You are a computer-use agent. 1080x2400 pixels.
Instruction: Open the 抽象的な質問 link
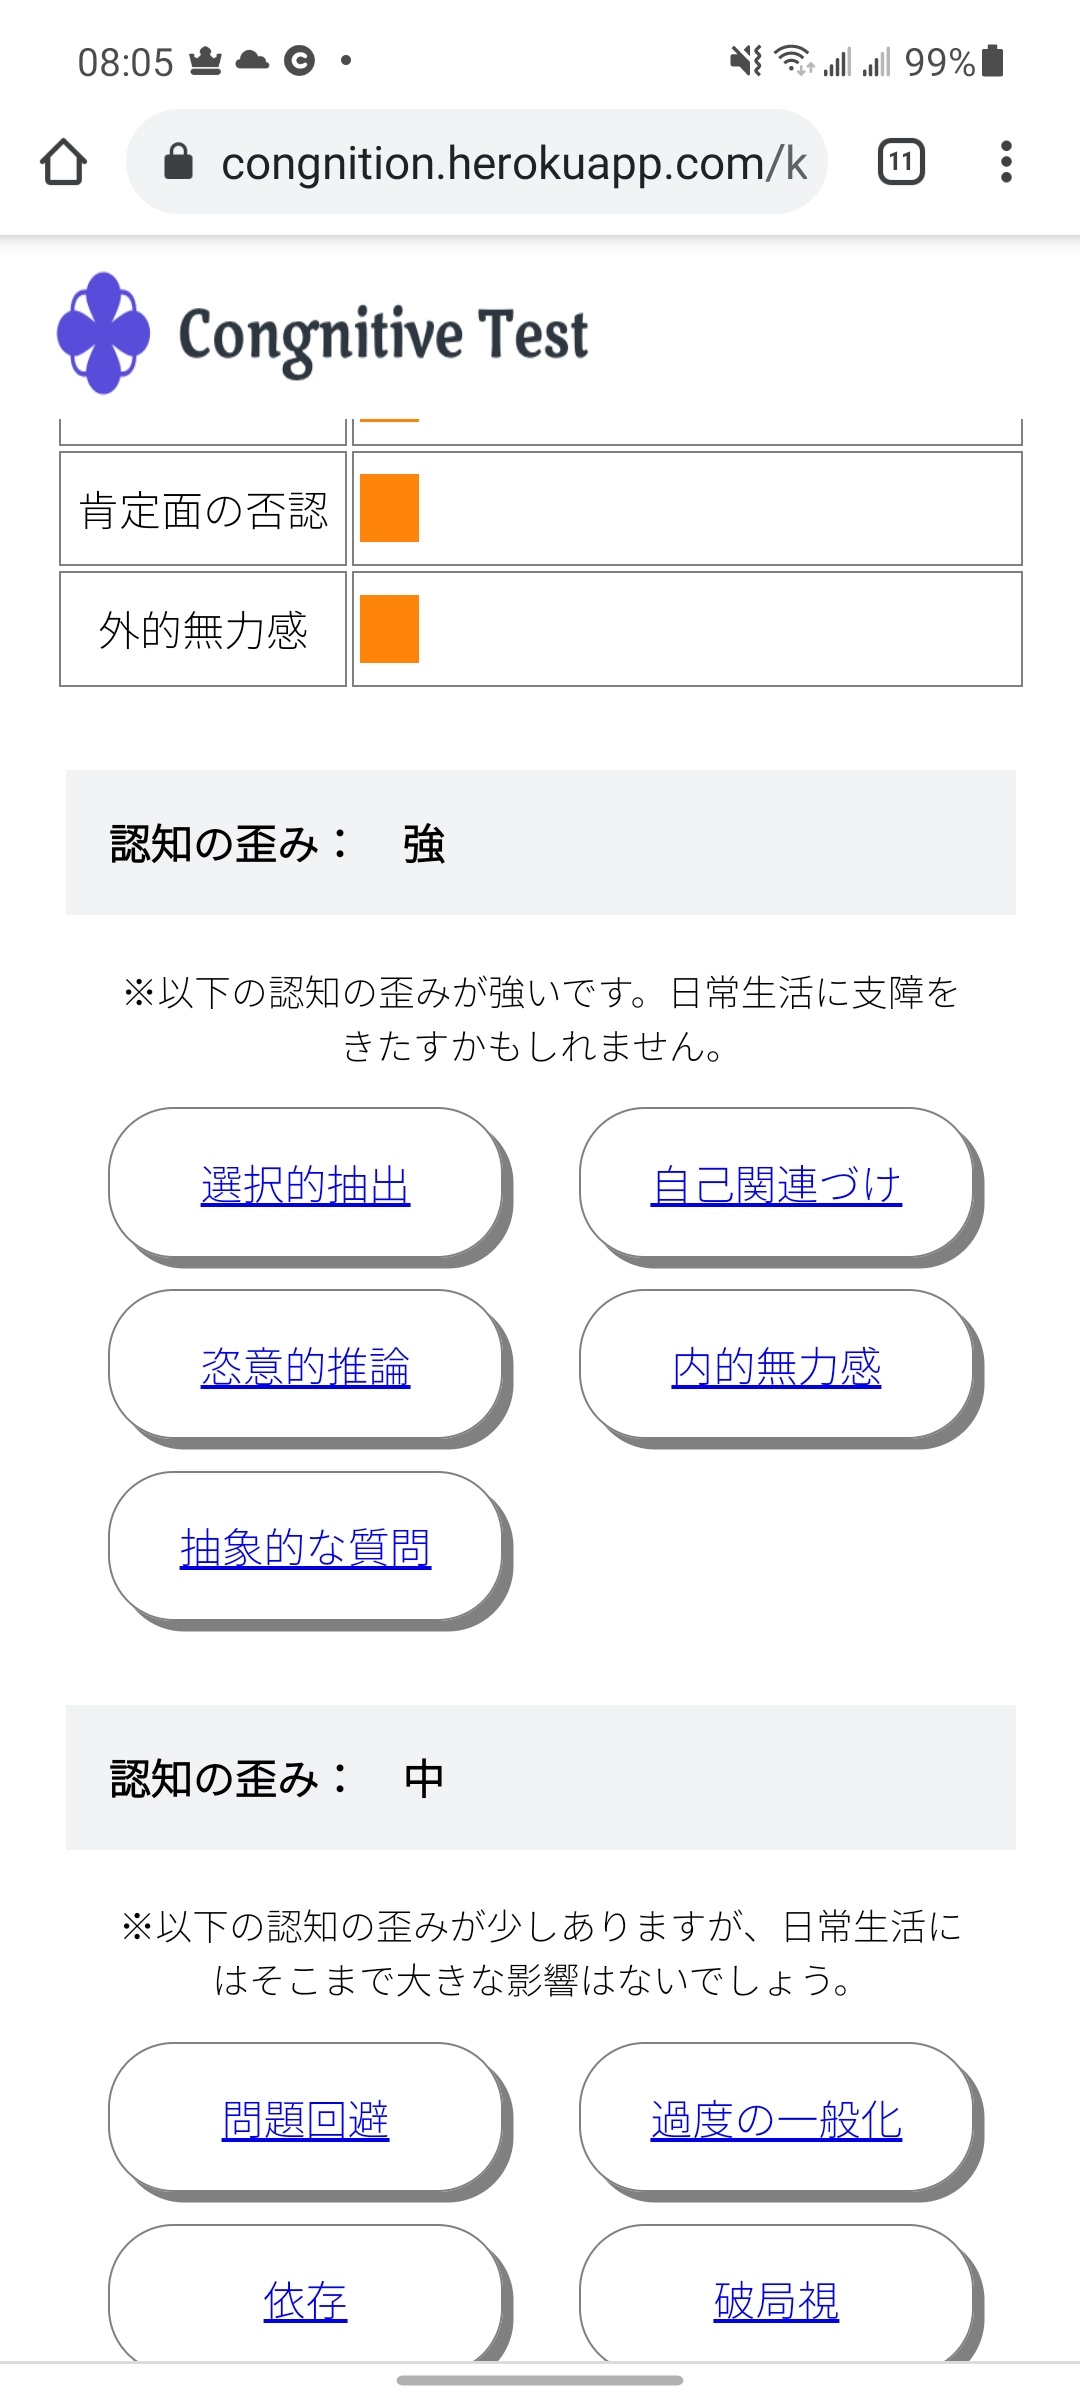point(305,1548)
